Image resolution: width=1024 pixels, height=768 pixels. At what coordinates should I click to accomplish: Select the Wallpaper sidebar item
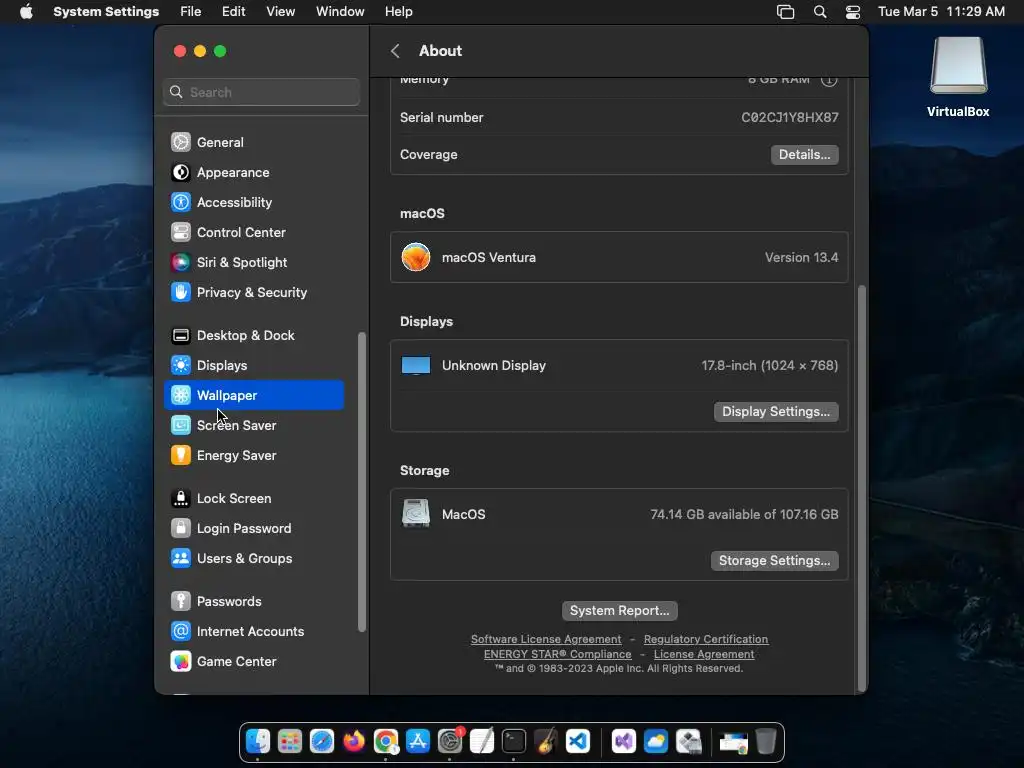tap(254, 395)
